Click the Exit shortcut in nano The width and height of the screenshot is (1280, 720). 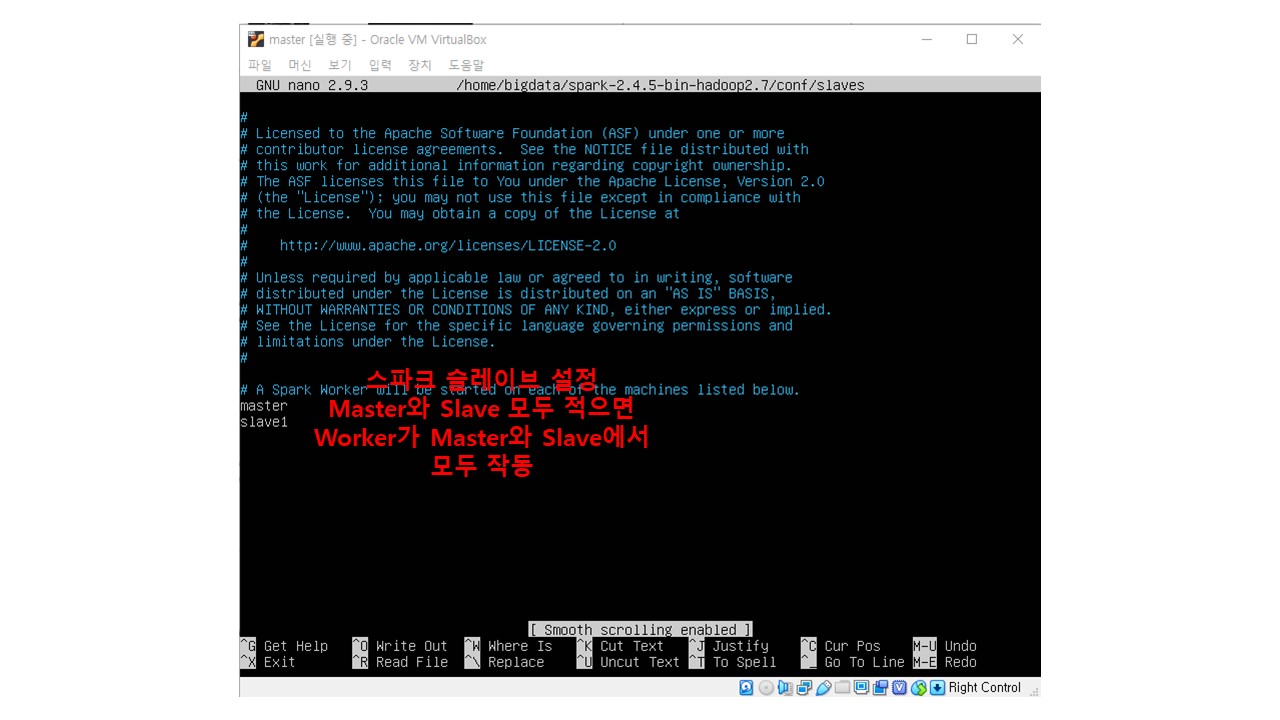point(279,662)
